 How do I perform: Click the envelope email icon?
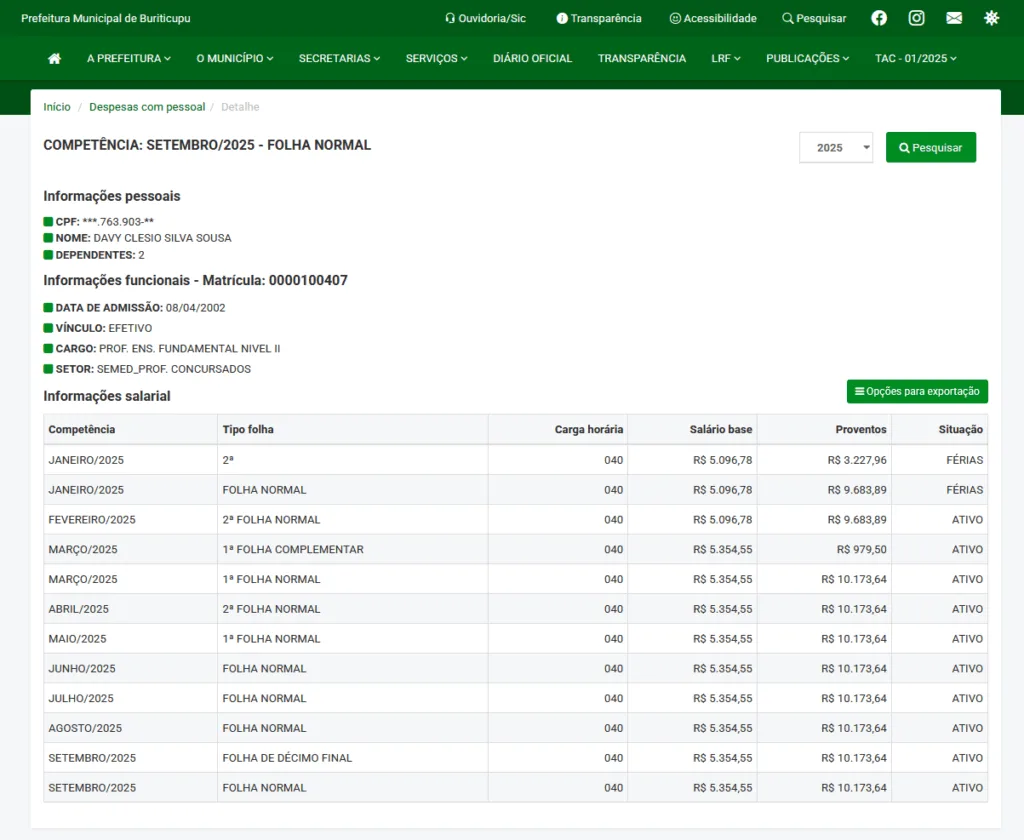click(954, 18)
